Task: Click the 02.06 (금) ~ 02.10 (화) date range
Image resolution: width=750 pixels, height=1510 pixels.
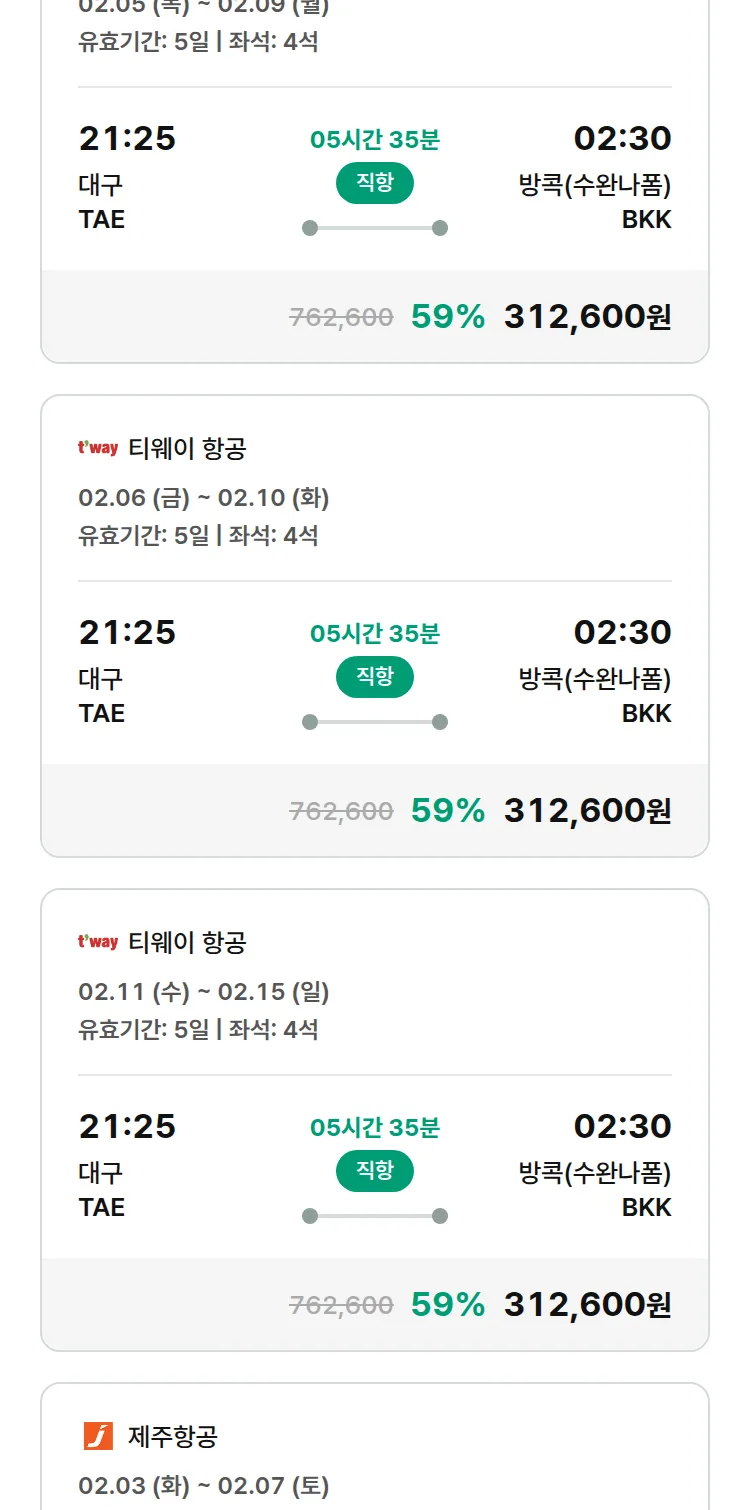Action: click(x=204, y=498)
